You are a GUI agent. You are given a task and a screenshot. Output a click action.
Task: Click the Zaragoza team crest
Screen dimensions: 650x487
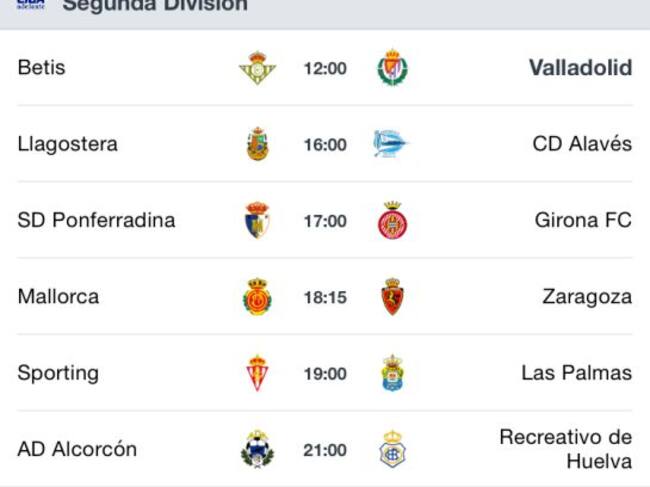click(x=392, y=297)
